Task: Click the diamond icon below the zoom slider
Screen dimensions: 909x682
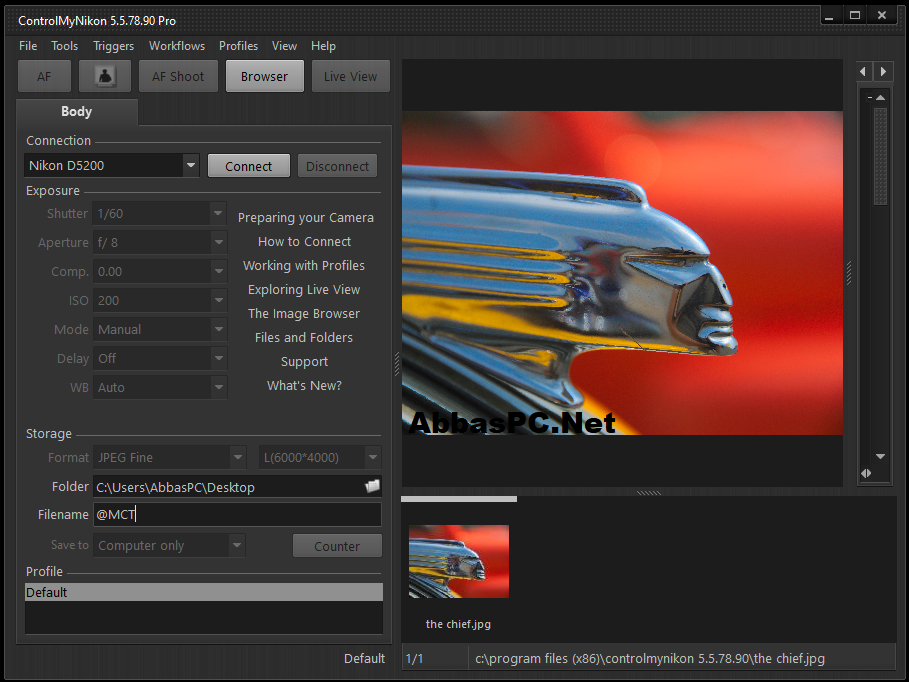Action: pyautogui.click(x=866, y=473)
